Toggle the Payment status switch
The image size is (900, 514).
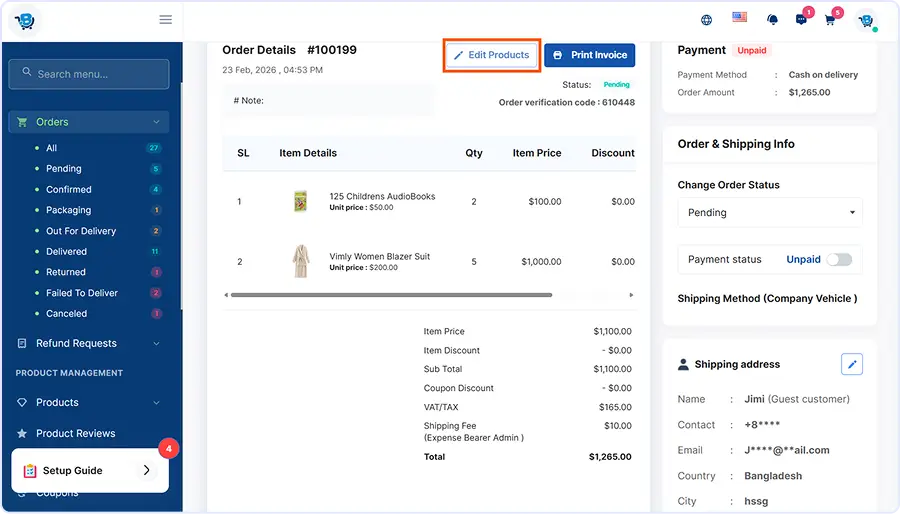pyautogui.click(x=839, y=259)
